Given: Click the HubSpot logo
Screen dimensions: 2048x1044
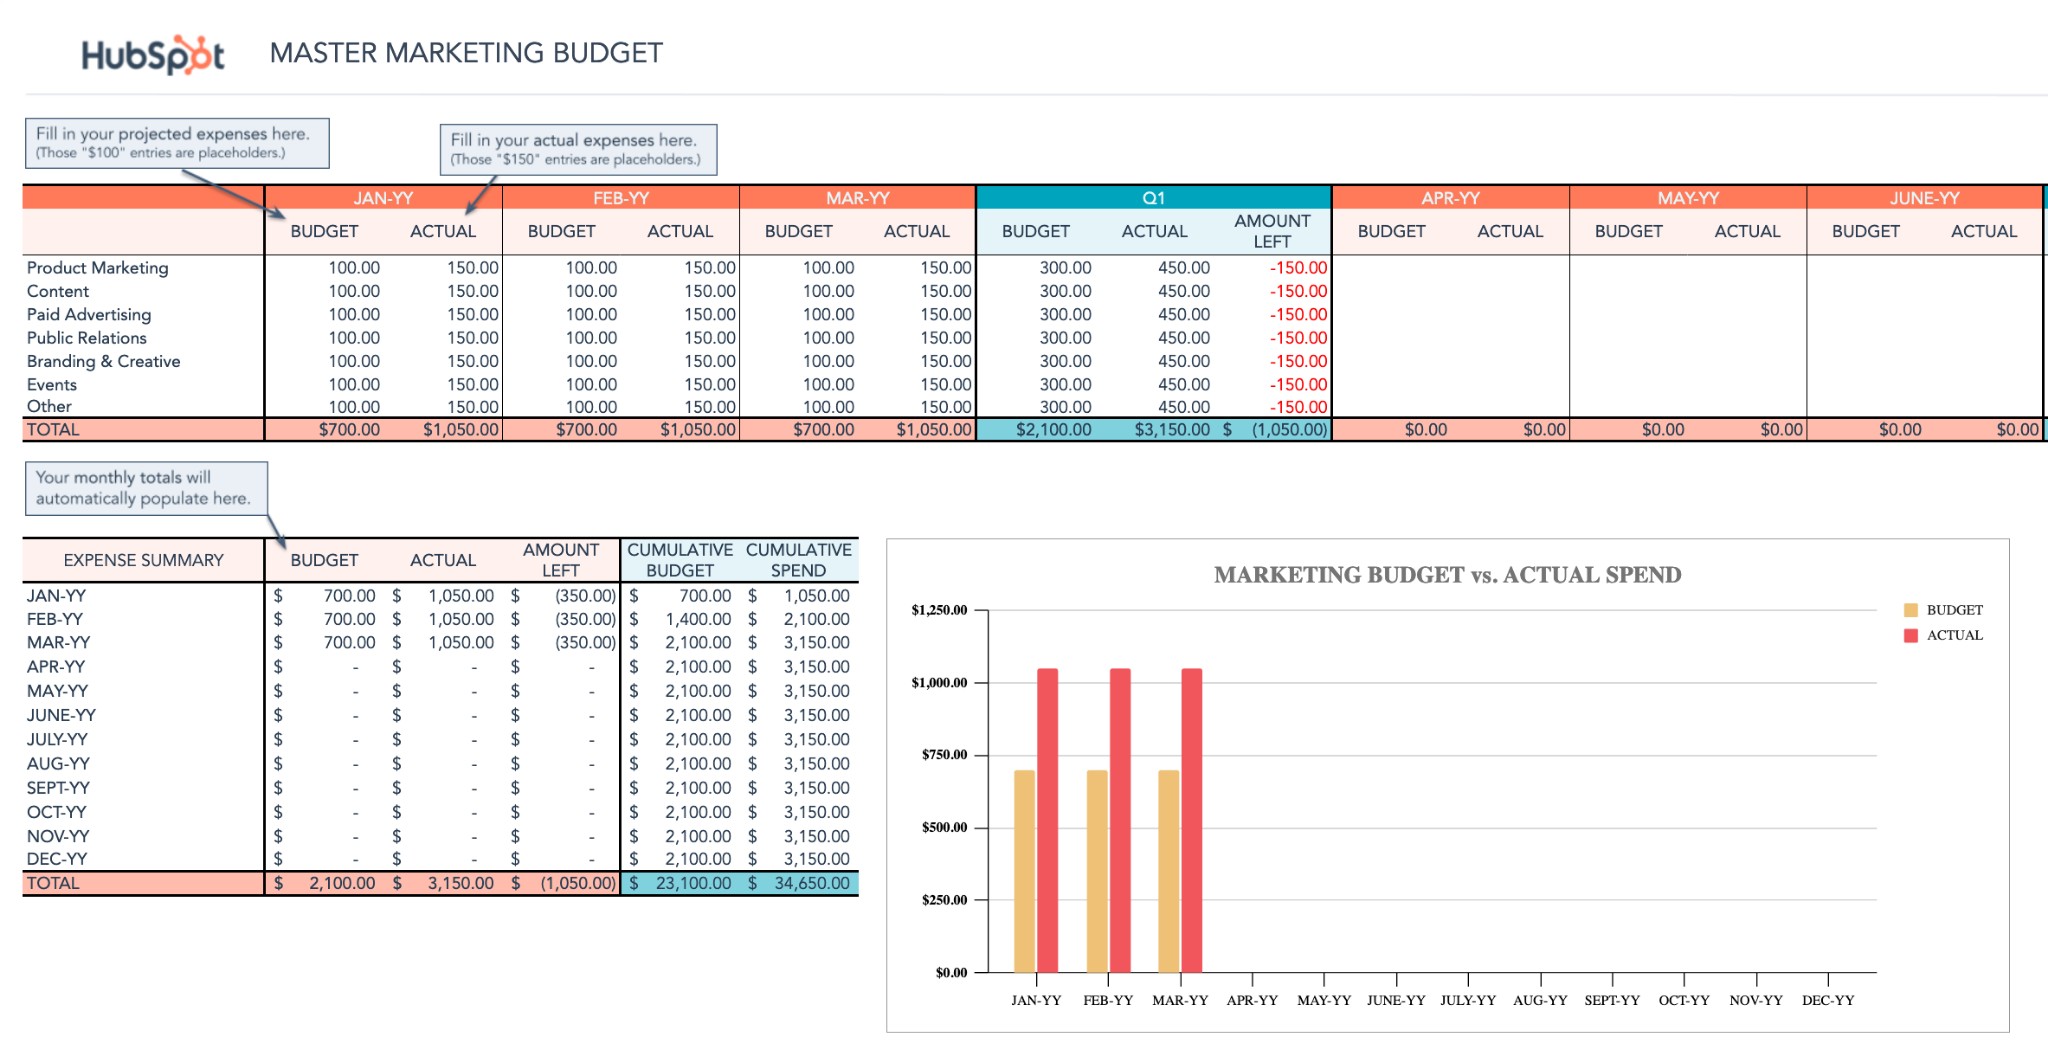Looking at the screenshot, I should 153,55.
